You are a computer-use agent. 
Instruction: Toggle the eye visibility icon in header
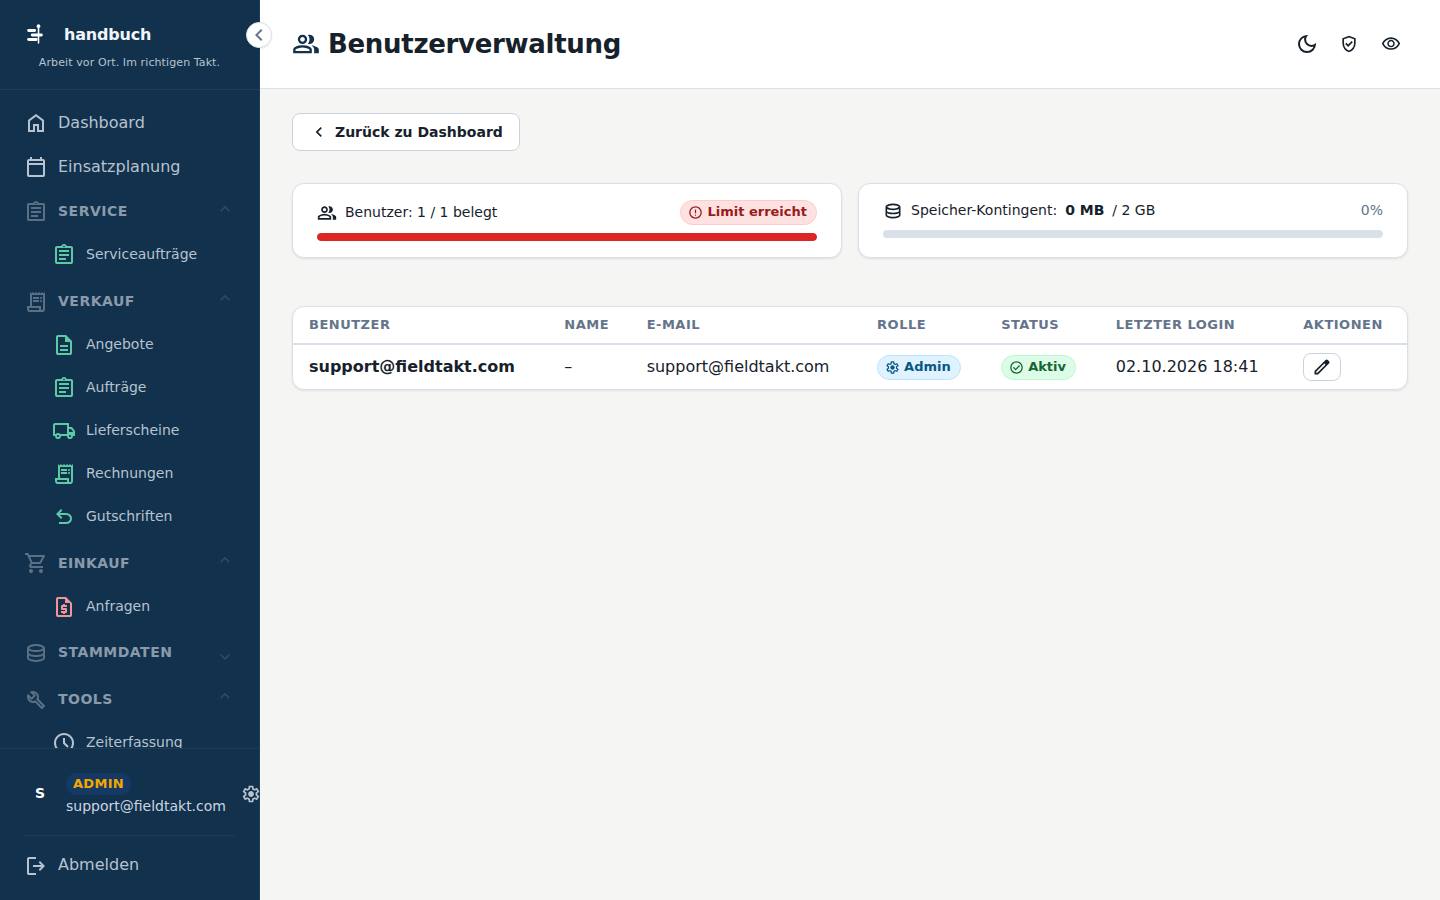point(1391,44)
